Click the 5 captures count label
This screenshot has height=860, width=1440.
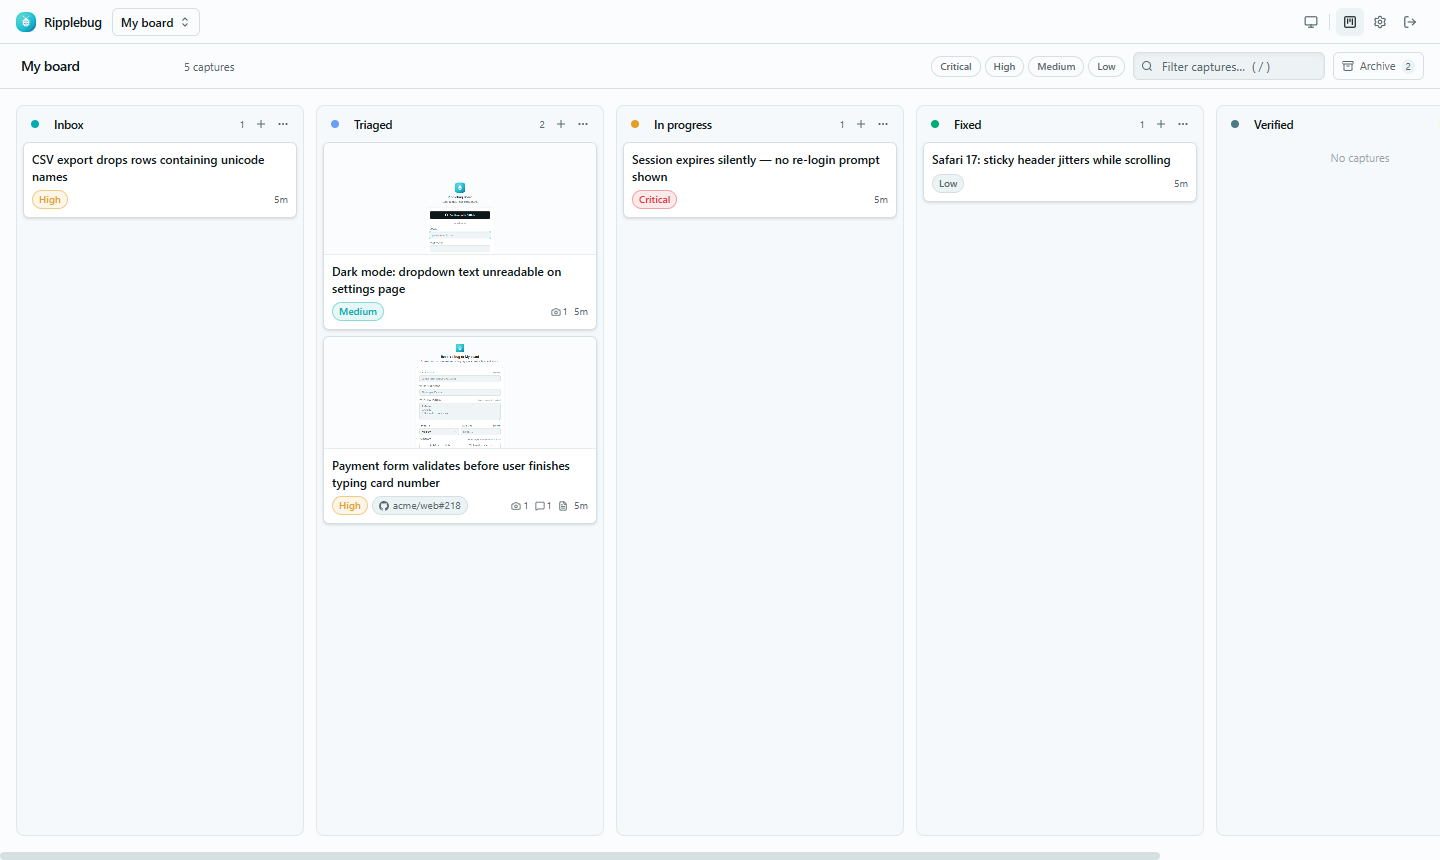pos(209,67)
